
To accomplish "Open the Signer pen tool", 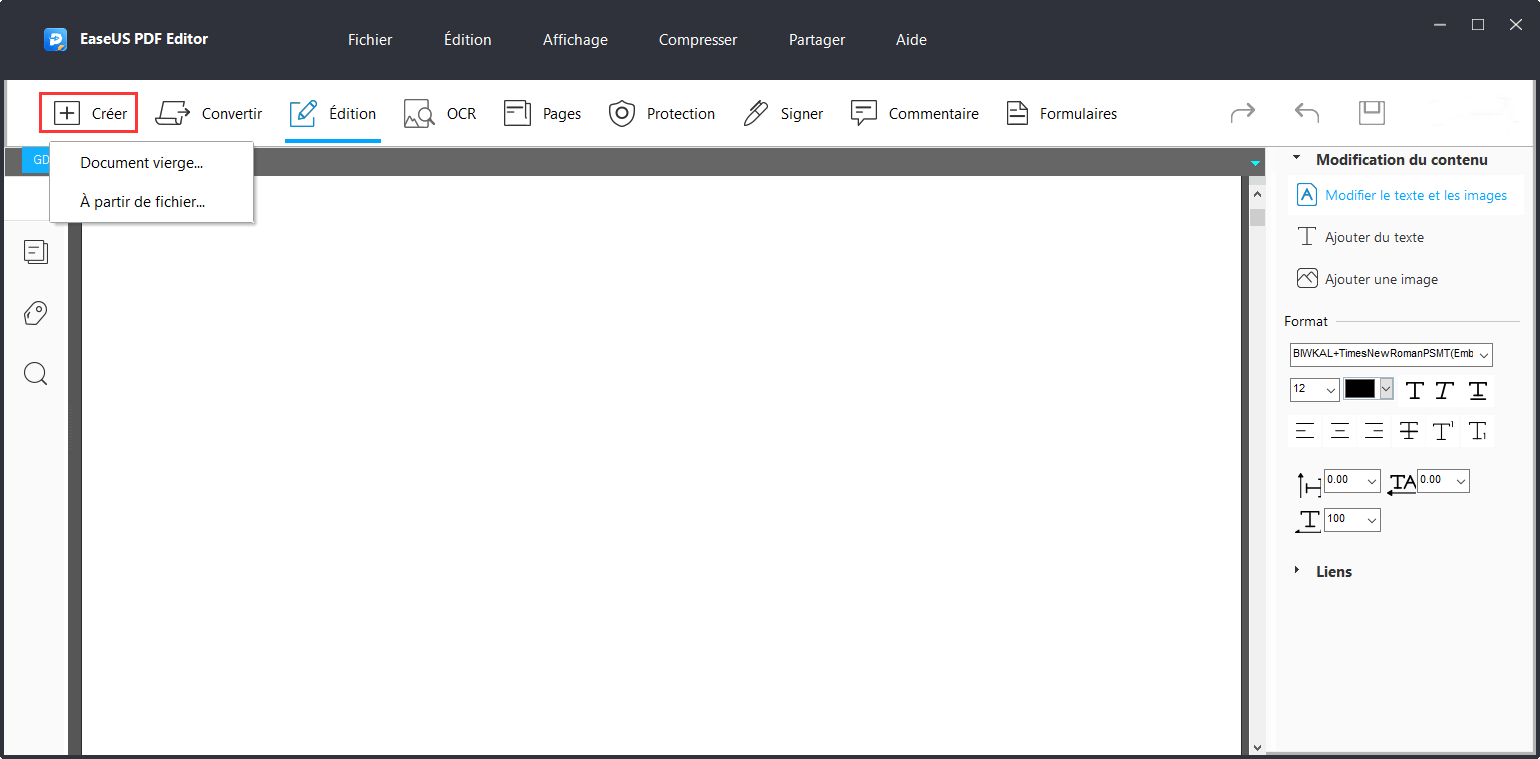I will coord(783,114).
